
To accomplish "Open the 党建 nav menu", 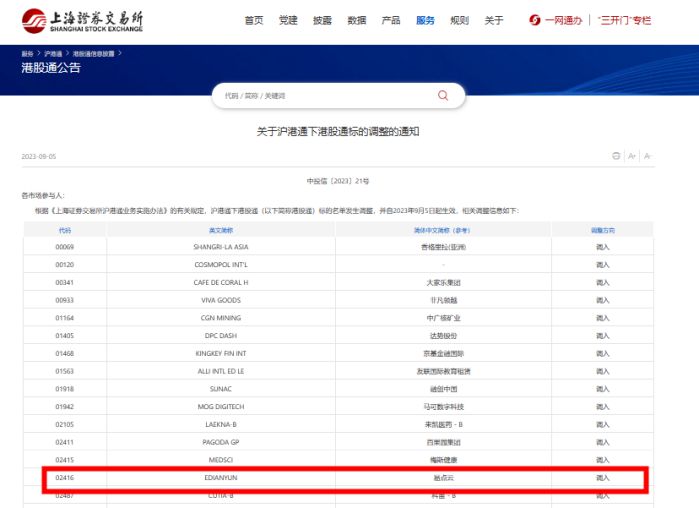I will click(x=288, y=20).
